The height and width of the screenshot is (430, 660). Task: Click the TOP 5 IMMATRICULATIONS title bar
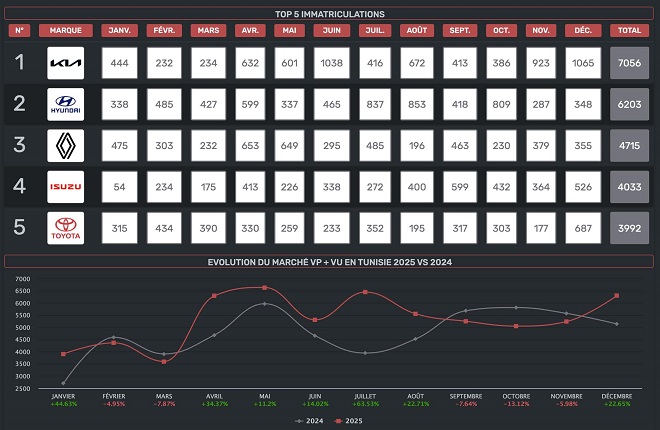click(x=329, y=14)
